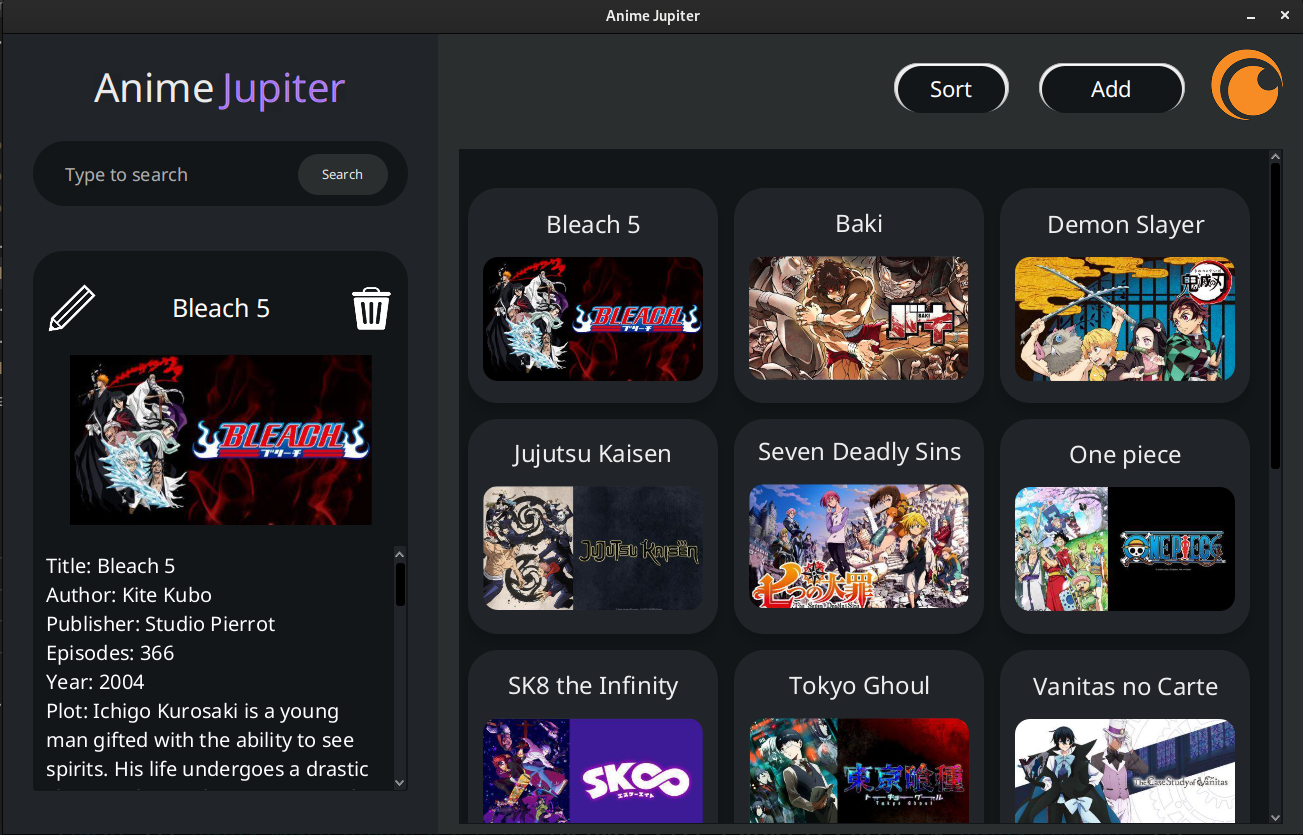Click the 'Episodes: 366' line
Viewport: 1303px width, 835px height.
click(110, 653)
